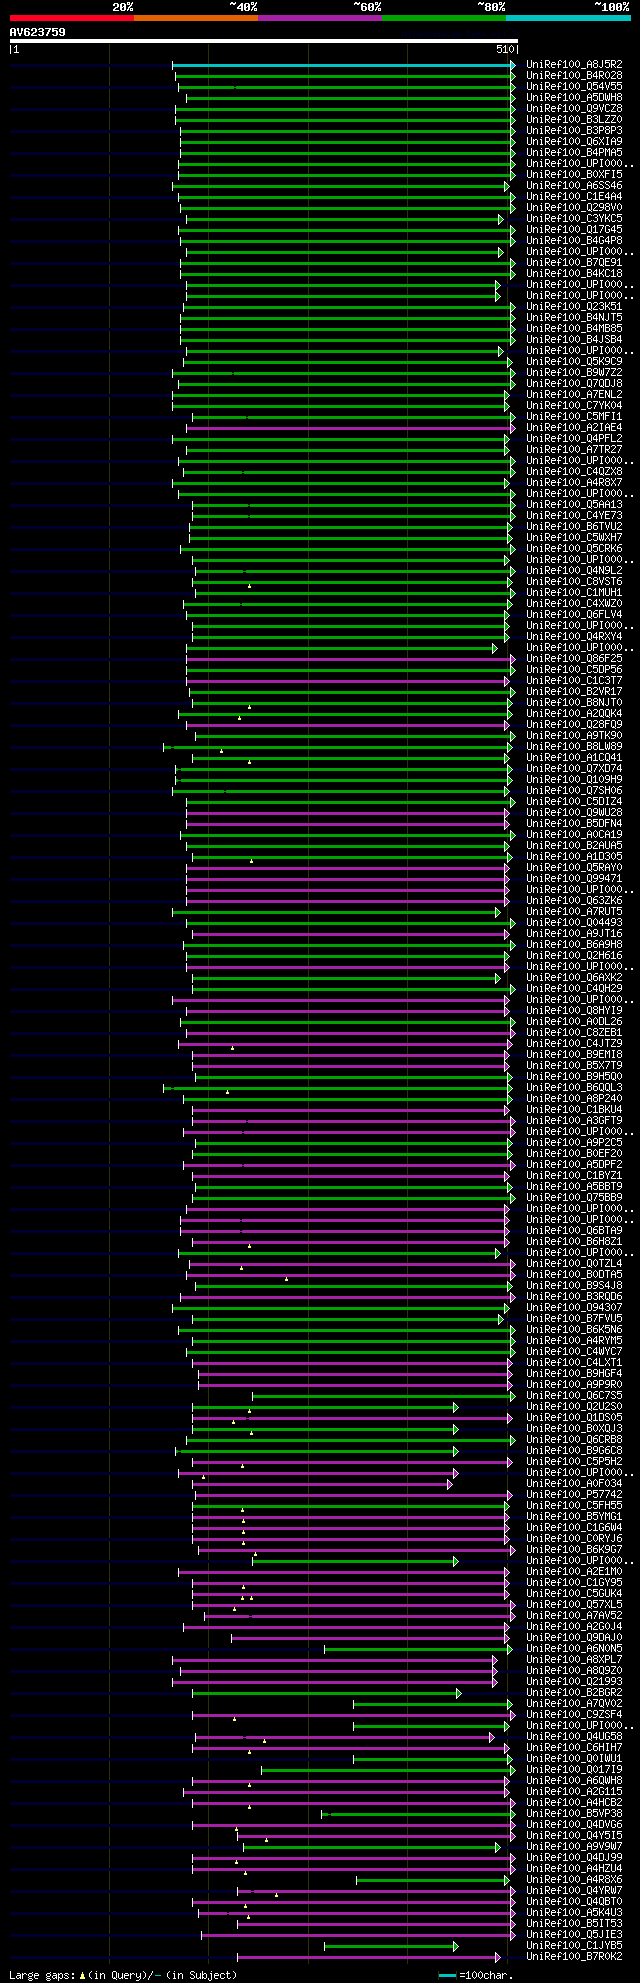
Task: Open hit UniRef100_Q4UG58
Action: coord(575,1736)
